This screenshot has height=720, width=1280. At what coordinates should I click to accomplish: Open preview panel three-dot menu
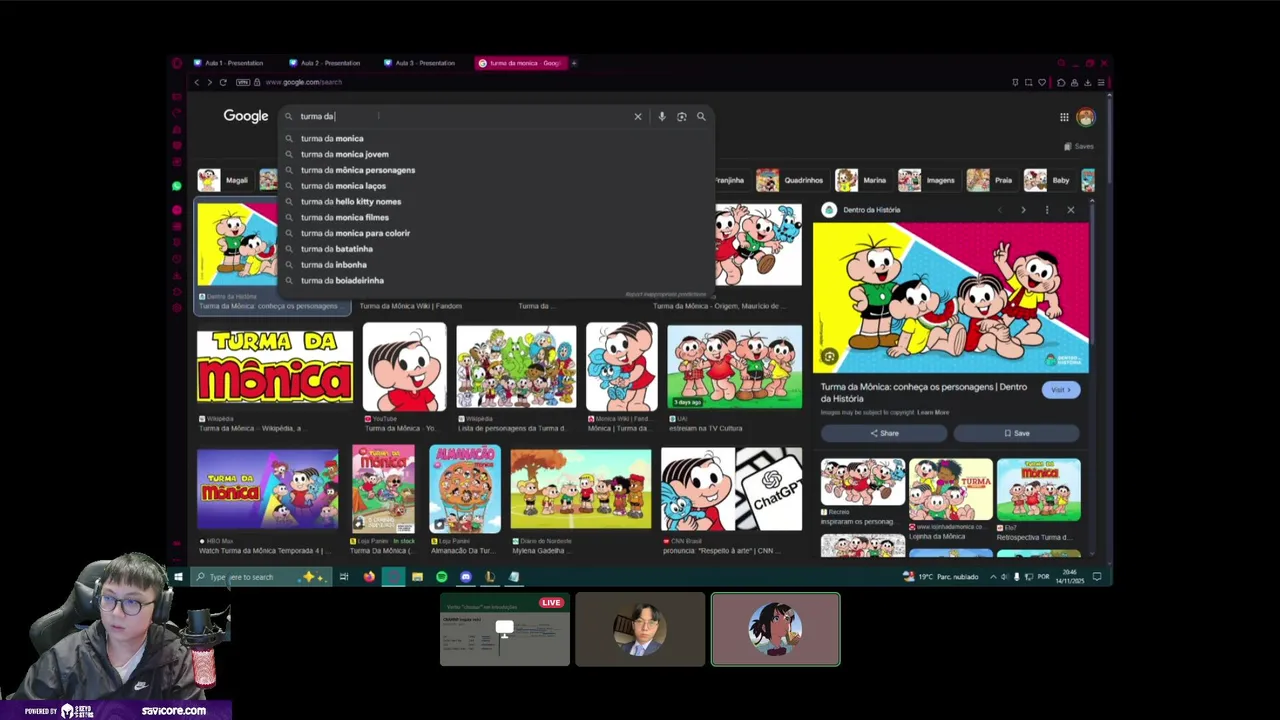tap(1047, 210)
